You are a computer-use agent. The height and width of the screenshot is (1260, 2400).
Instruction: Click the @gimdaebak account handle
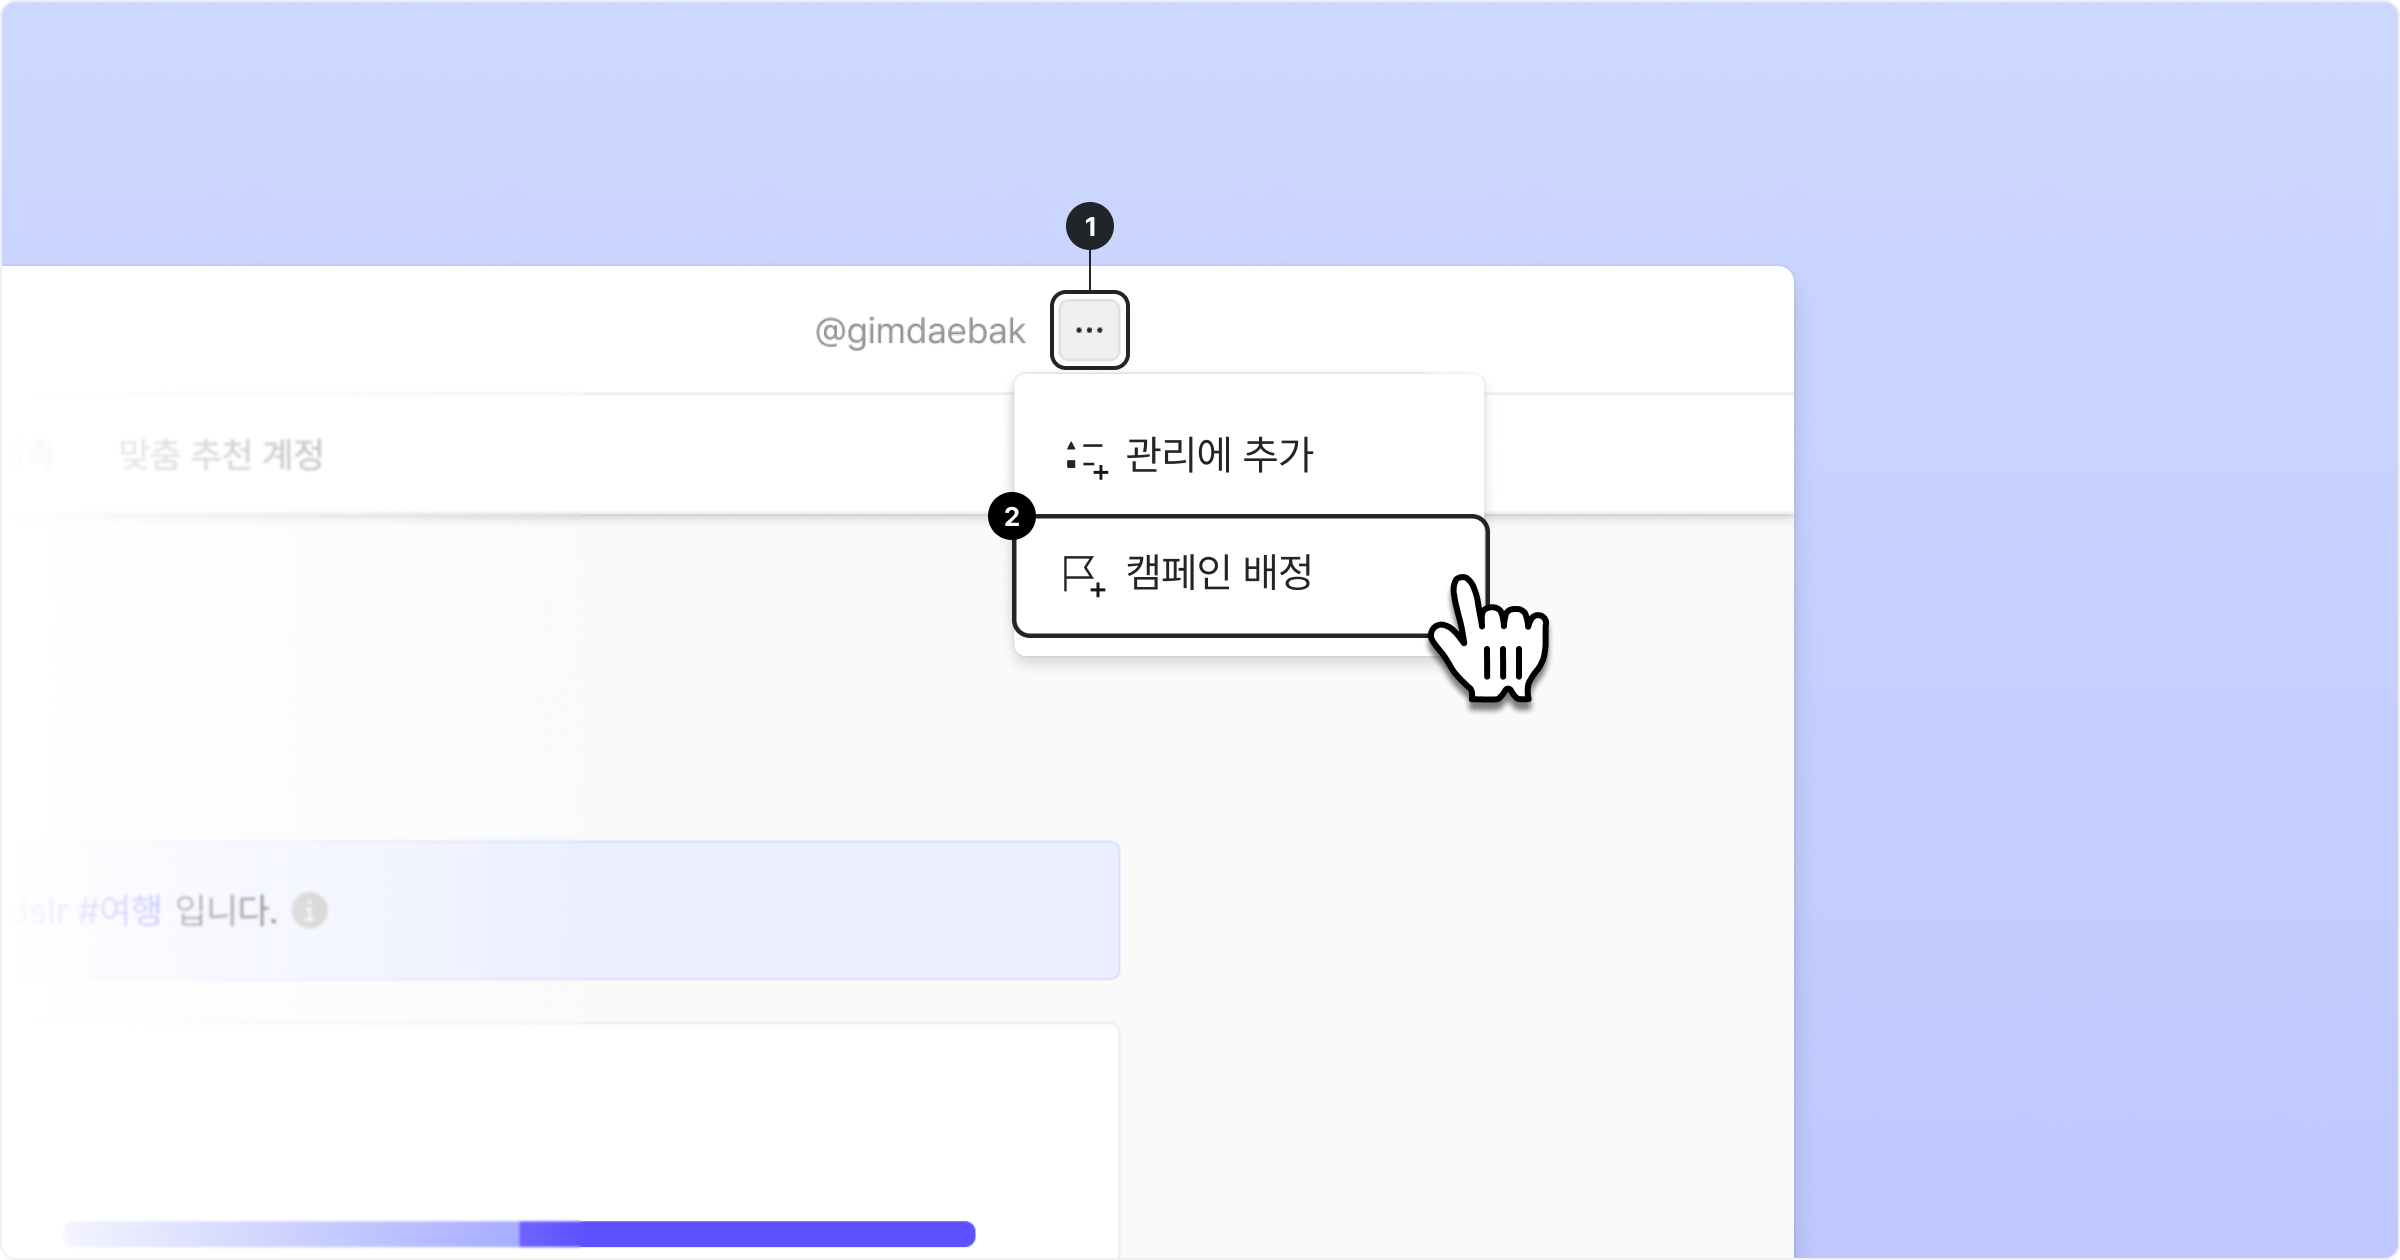(920, 331)
